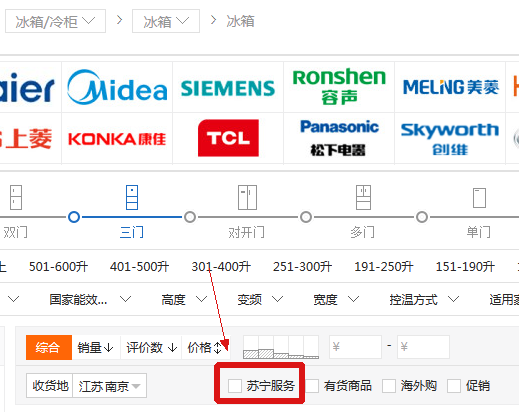Screen dimensions: 519x412
Task: Sort by 综合 tab
Action: click(x=49, y=347)
